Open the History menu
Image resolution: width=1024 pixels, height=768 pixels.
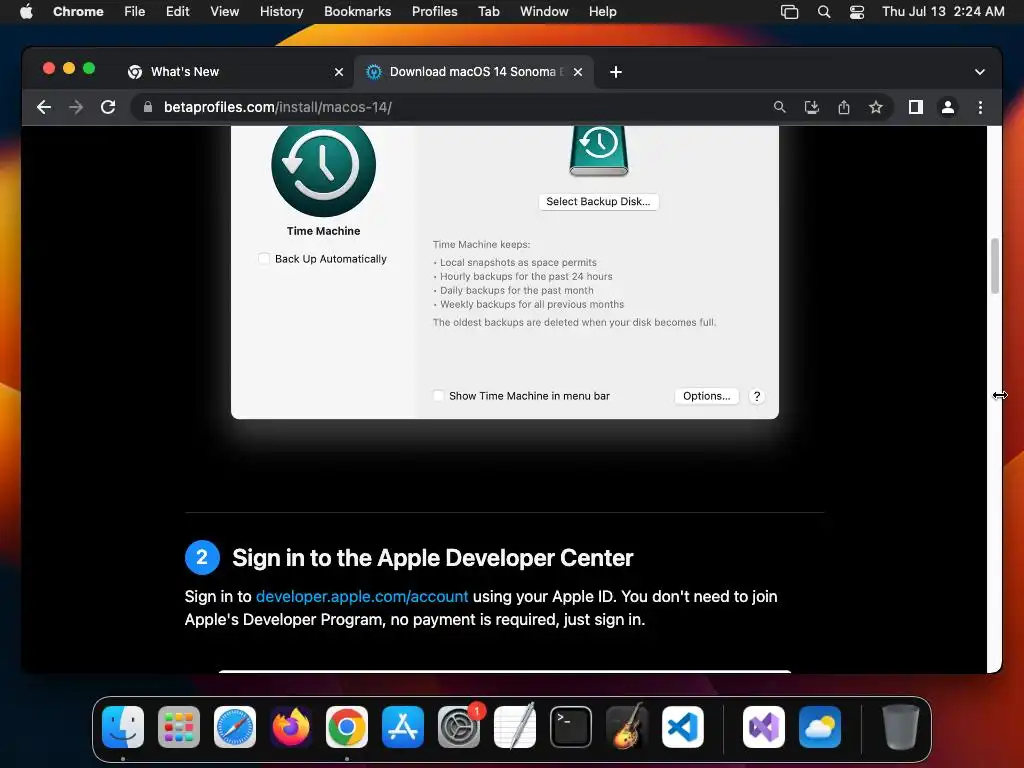[281, 11]
